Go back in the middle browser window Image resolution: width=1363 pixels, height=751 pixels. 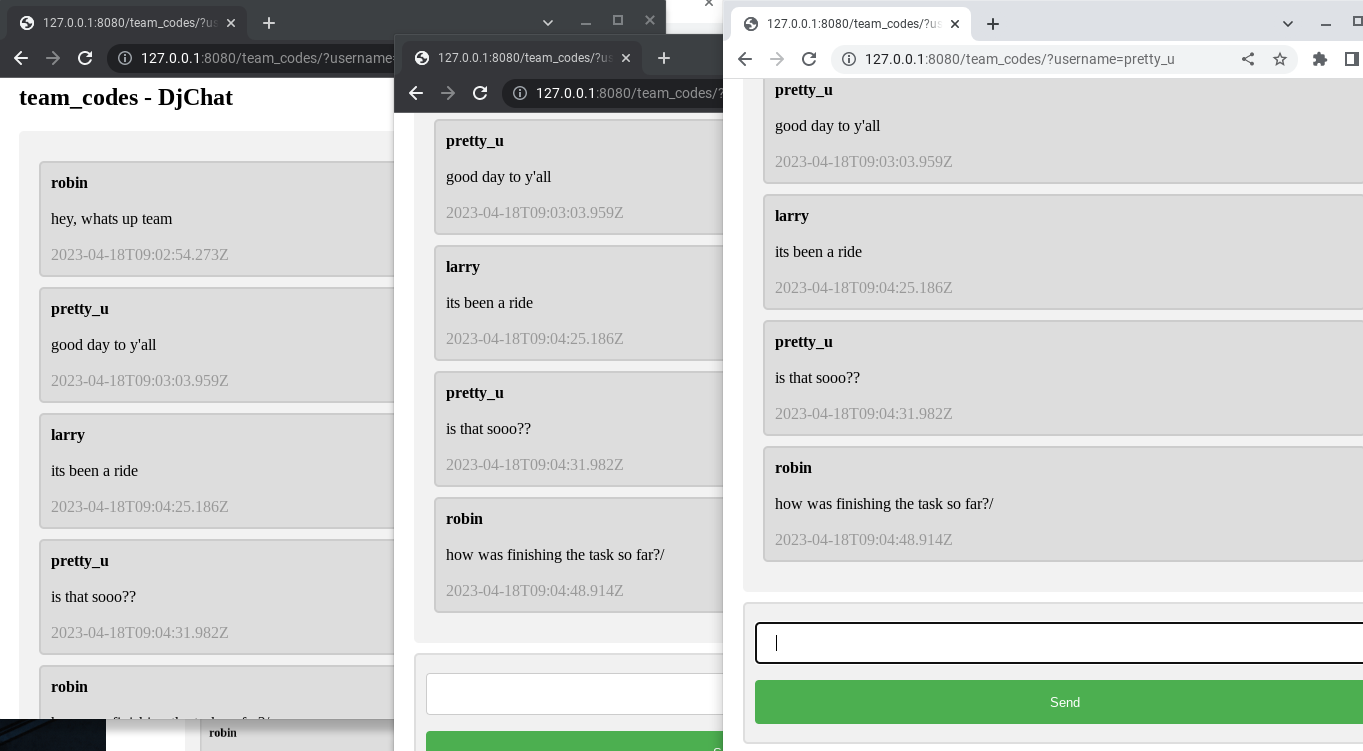pyautogui.click(x=416, y=93)
